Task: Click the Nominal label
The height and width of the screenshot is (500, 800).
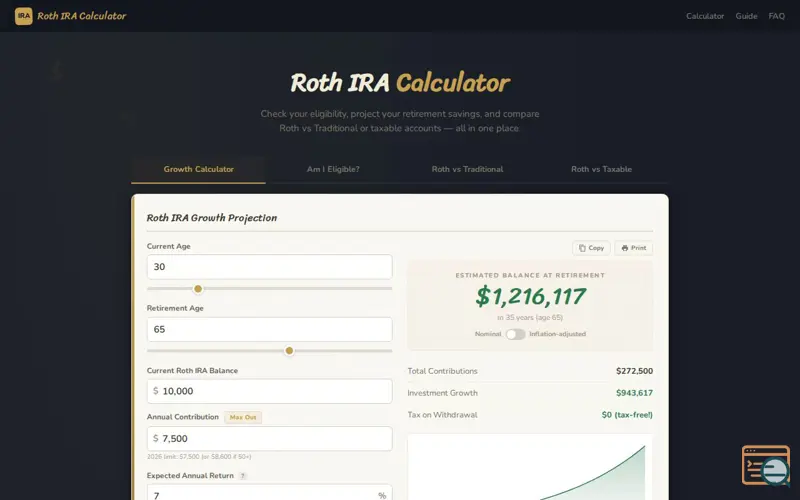Action: click(488, 334)
